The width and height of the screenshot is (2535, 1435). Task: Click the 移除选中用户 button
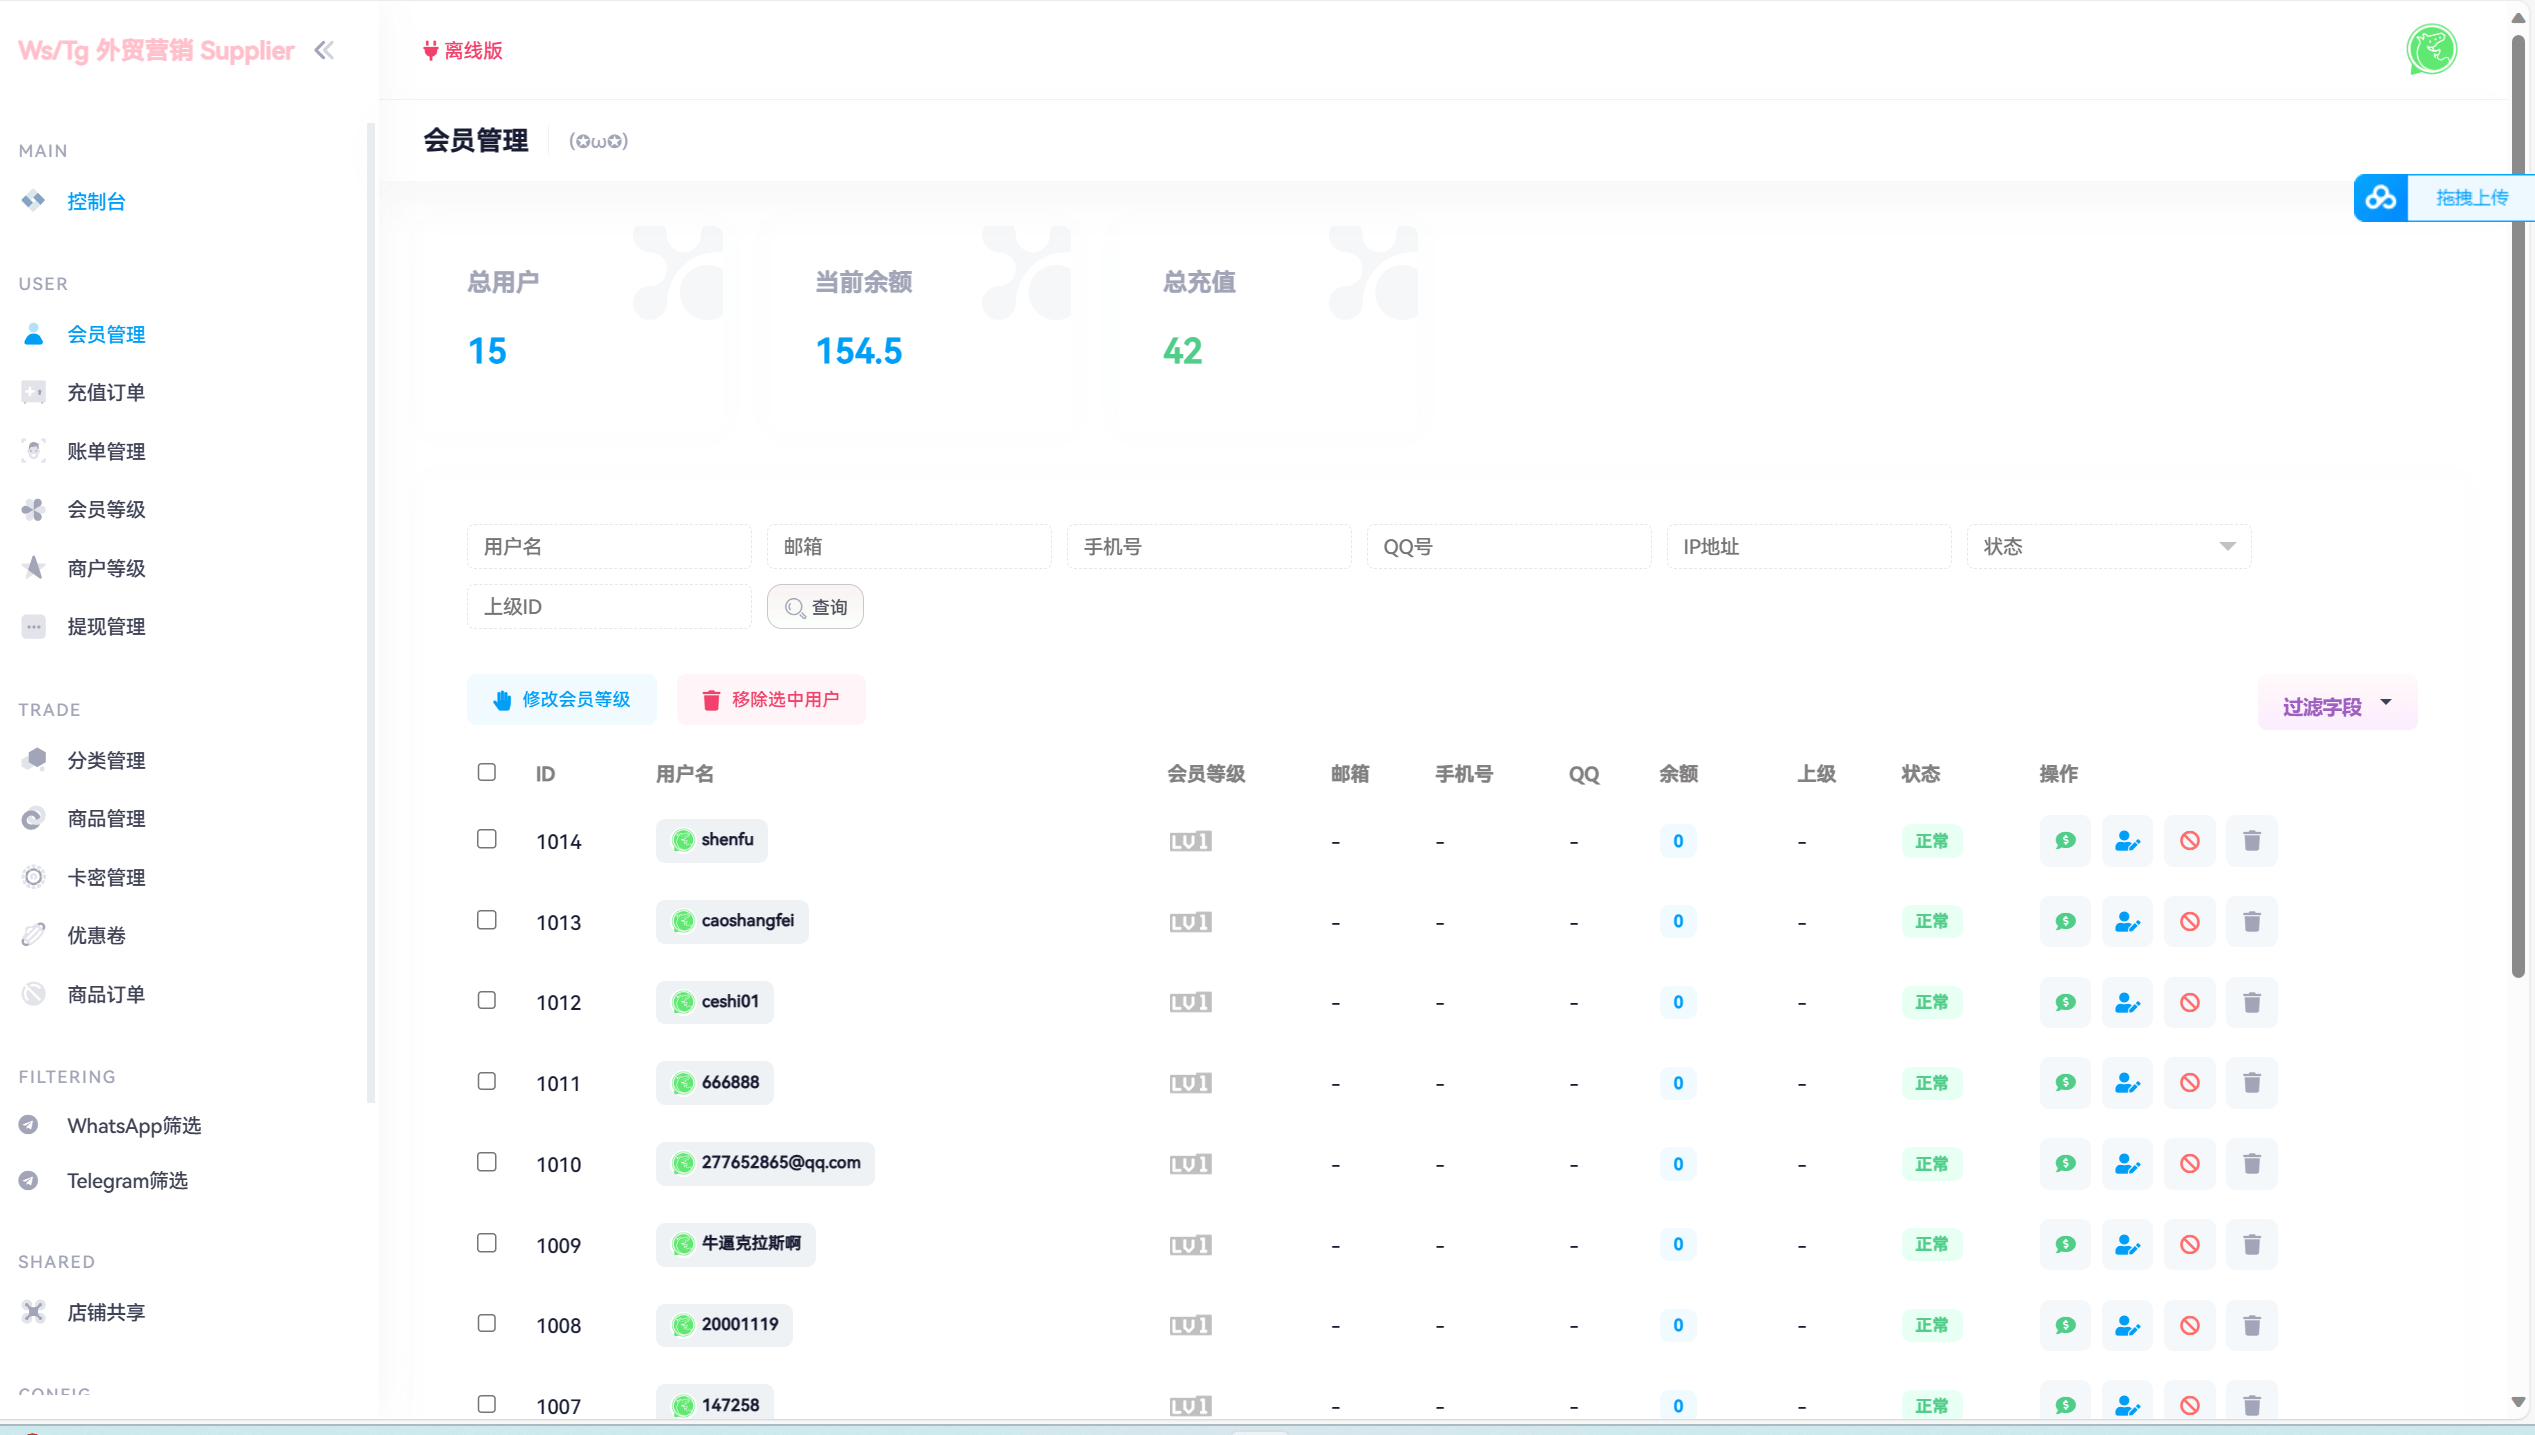pyautogui.click(x=770, y=699)
